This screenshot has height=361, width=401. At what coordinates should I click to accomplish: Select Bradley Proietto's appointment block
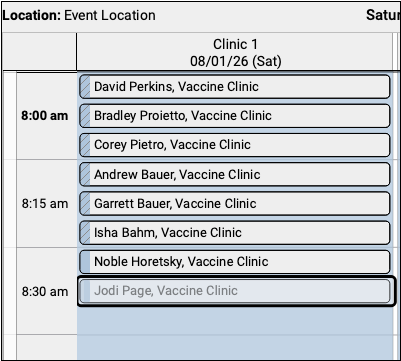pyautogui.click(x=235, y=116)
